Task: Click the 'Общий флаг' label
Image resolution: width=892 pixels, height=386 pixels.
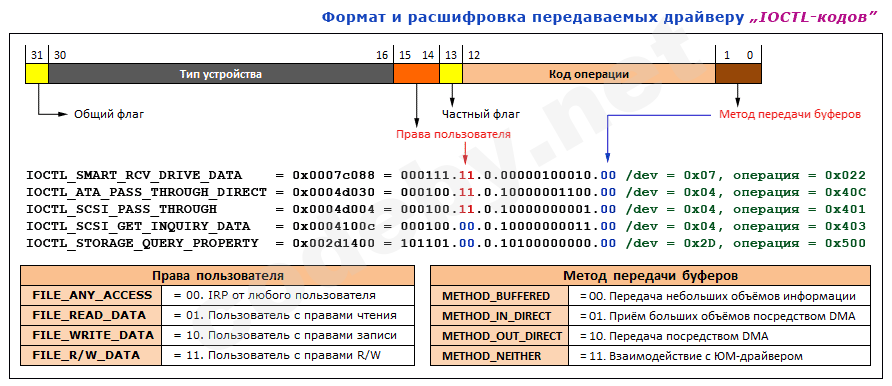Action: (x=109, y=114)
